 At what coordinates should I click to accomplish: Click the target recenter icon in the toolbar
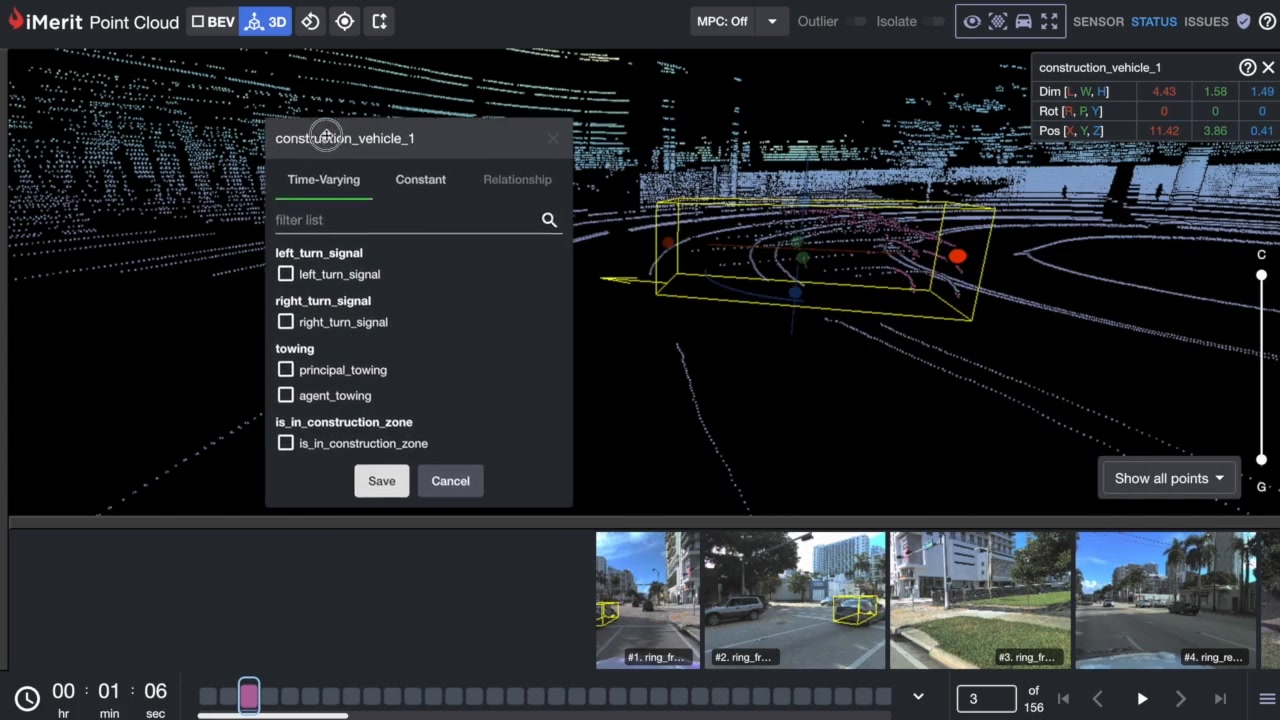(345, 21)
